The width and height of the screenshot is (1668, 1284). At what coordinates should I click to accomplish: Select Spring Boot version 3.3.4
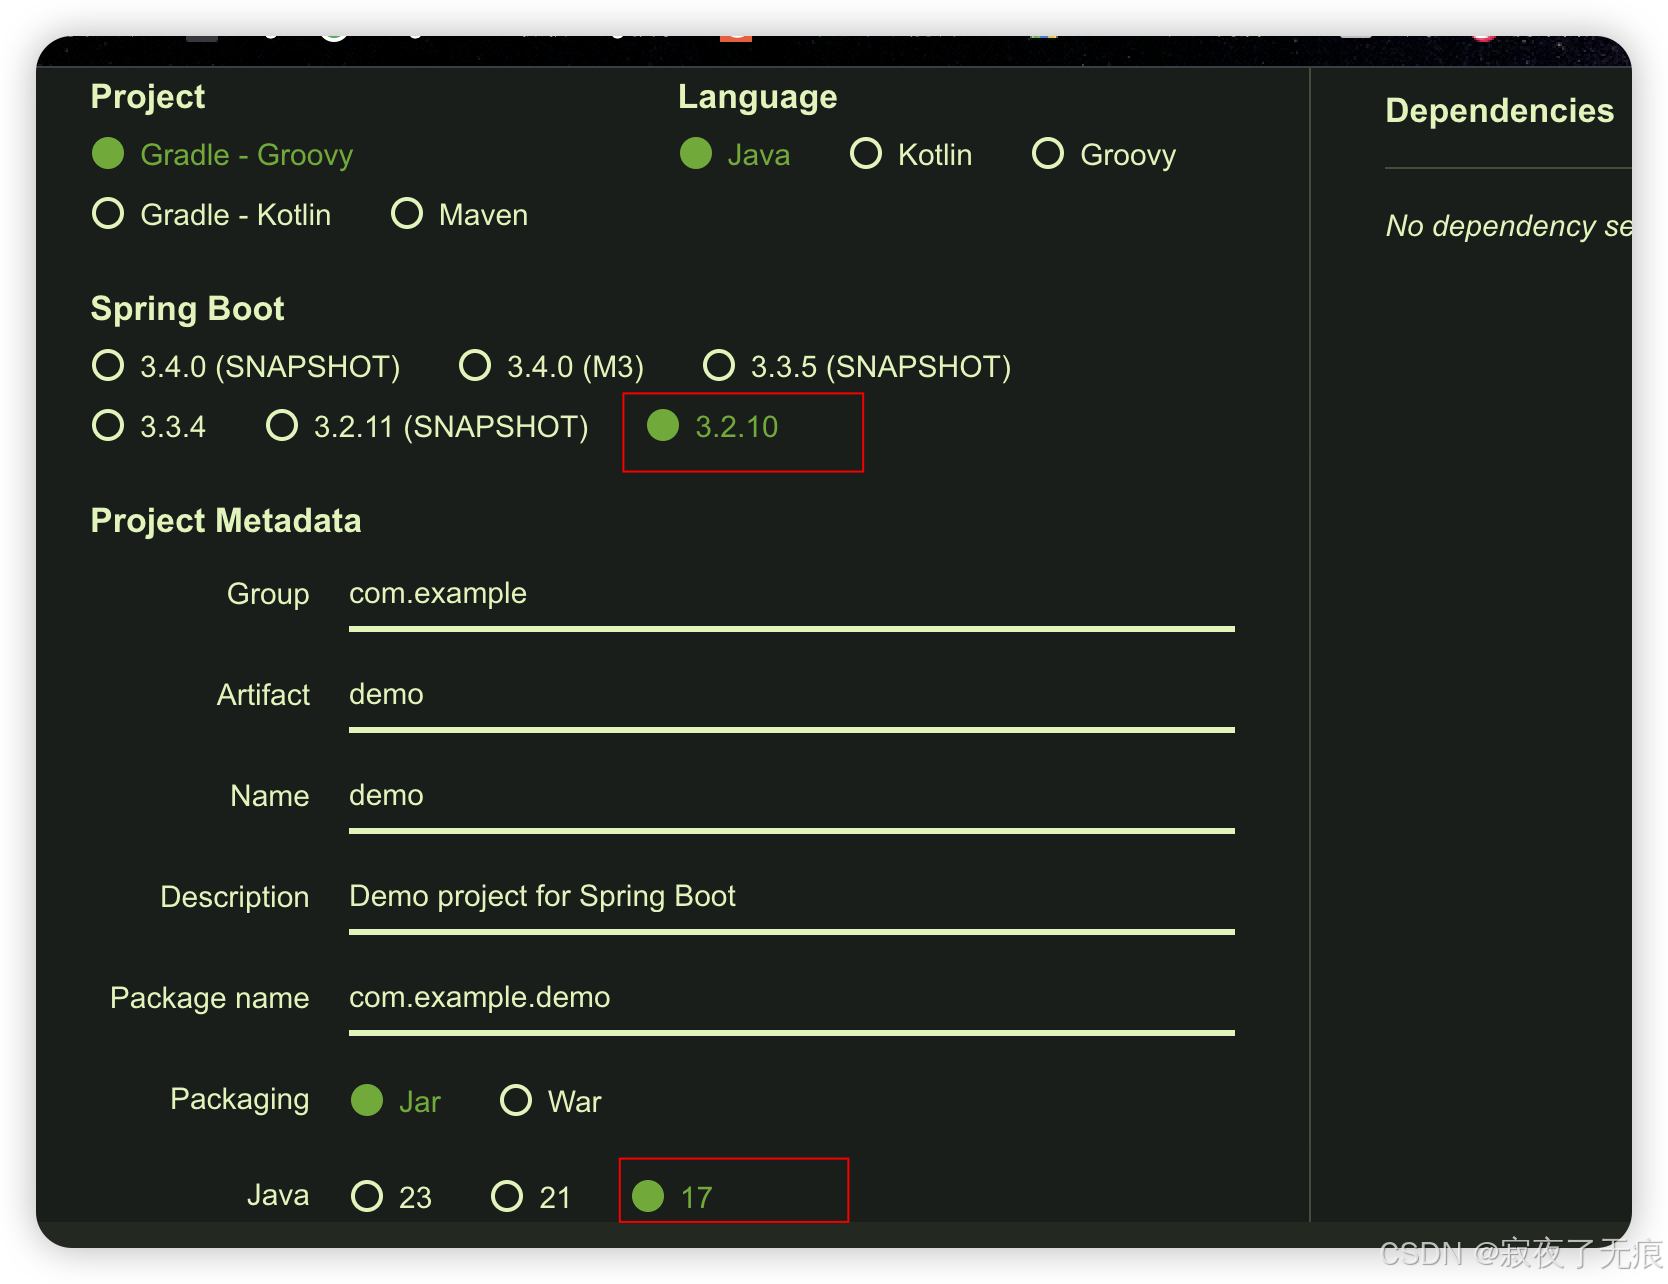point(149,427)
